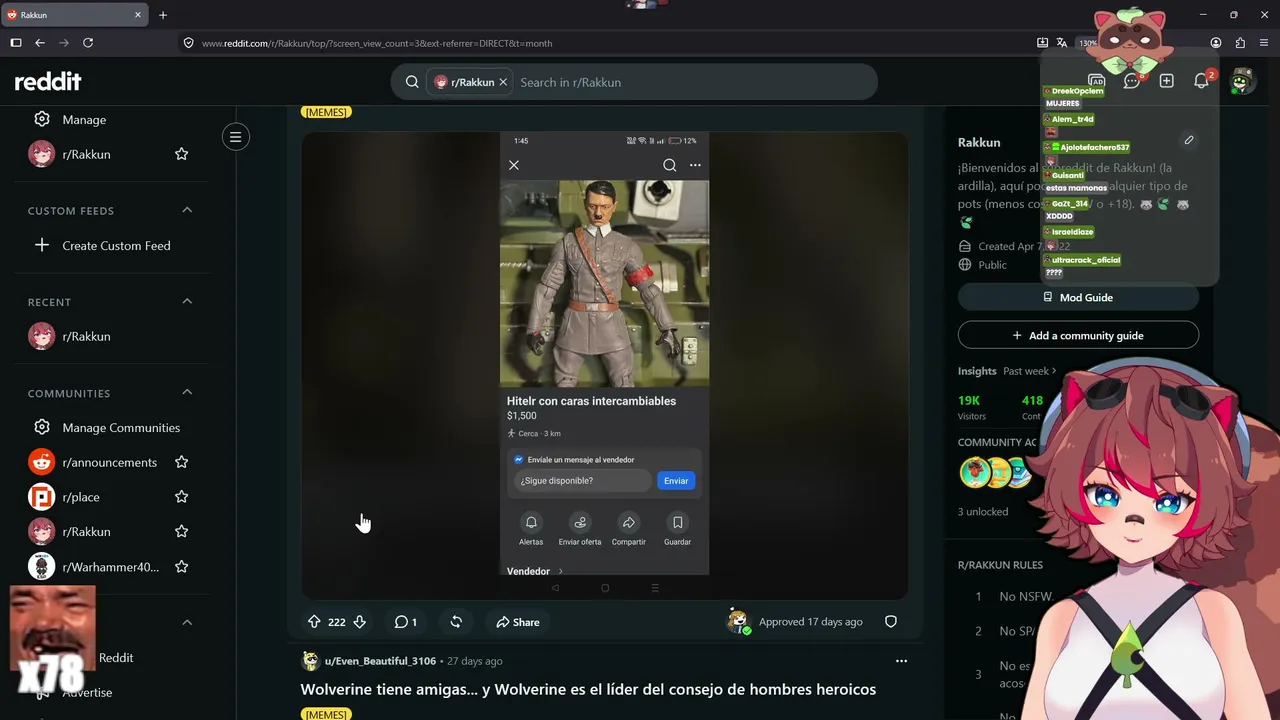This screenshot has width=1280, height=720.
Task: Click the pencil edit icon in Rakkun sidebar
Action: pos(1188,140)
